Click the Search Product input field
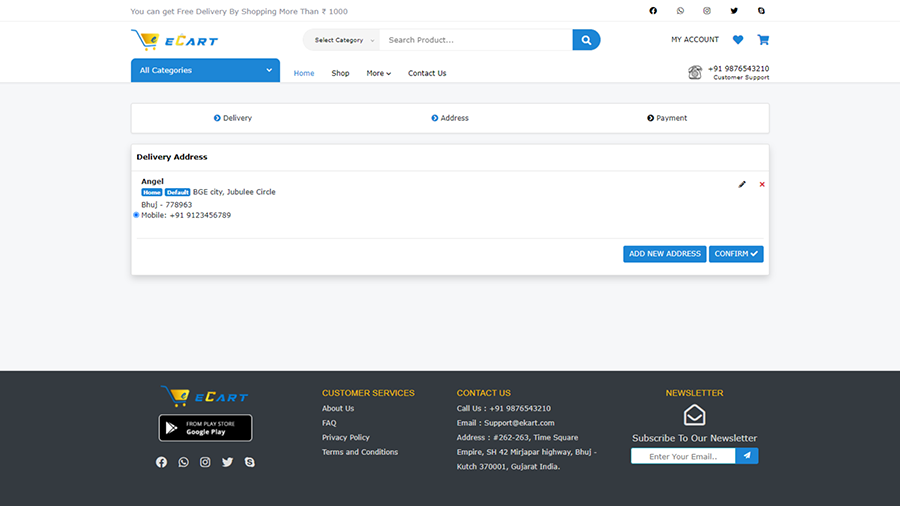 pyautogui.click(x=475, y=40)
